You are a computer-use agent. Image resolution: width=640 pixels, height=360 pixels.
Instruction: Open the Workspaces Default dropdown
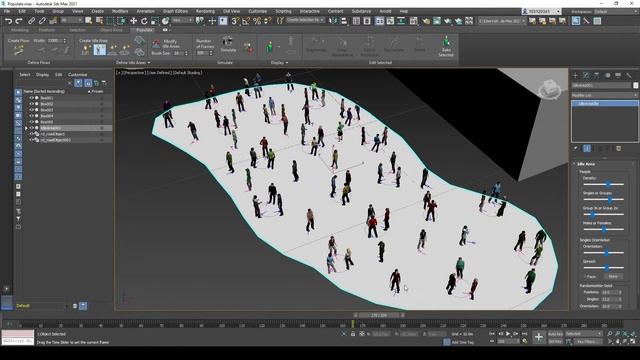(616, 12)
